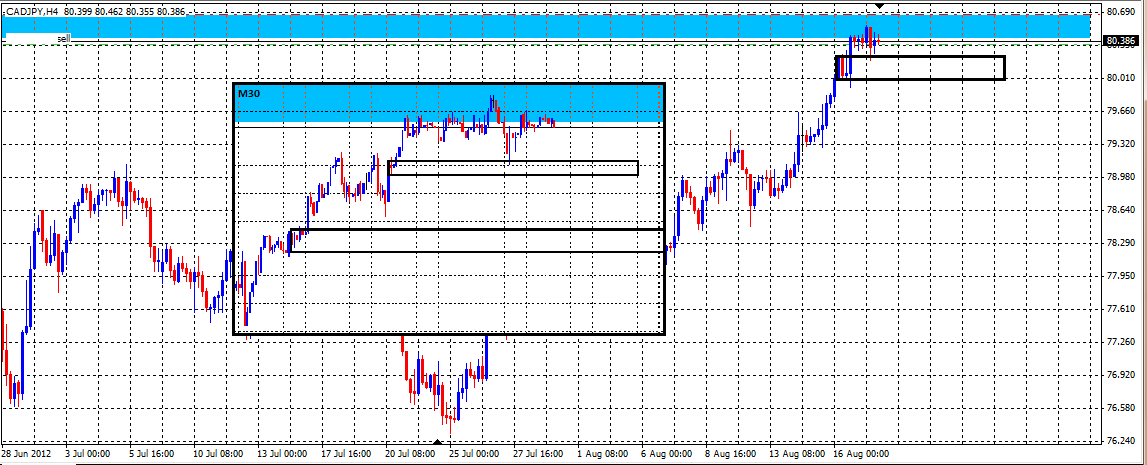The image size is (1147, 465).
Task: Click the 76.240 price at the axis bottom
Action: coord(1120,441)
